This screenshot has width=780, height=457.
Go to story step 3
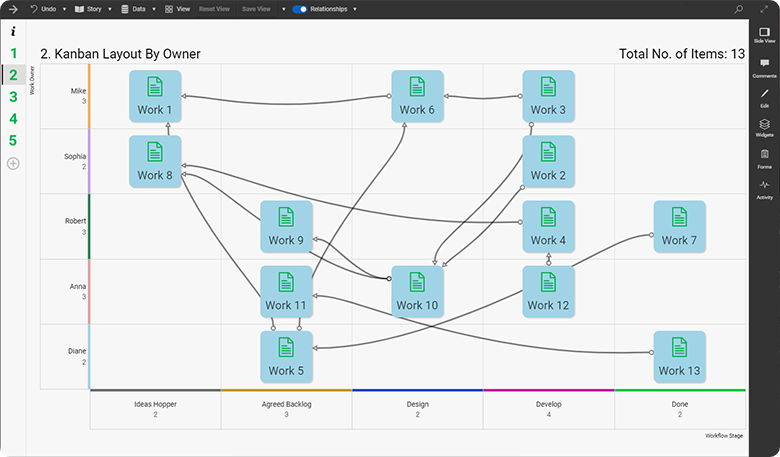[x=13, y=97]
